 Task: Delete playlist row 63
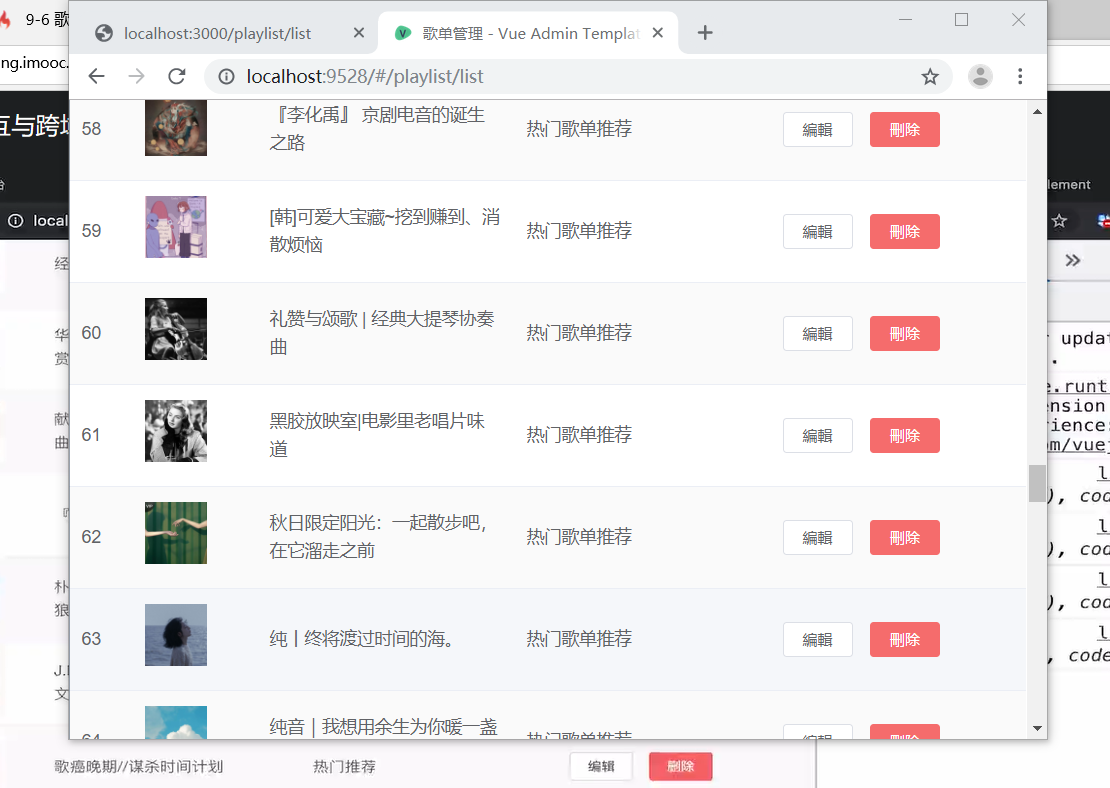coord(905,639)
